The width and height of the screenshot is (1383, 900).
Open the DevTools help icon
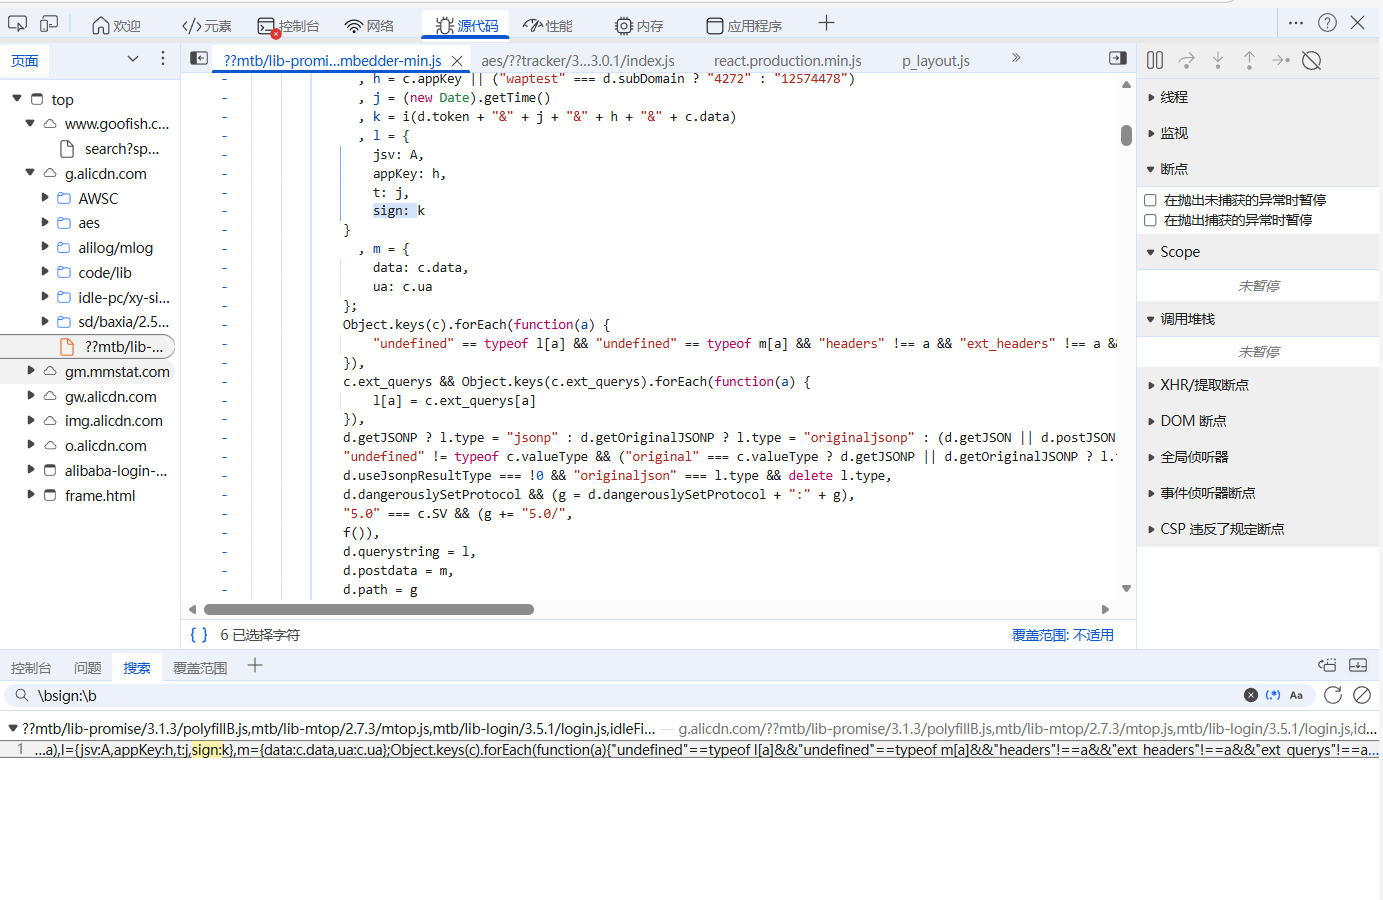pos(1327,23)
